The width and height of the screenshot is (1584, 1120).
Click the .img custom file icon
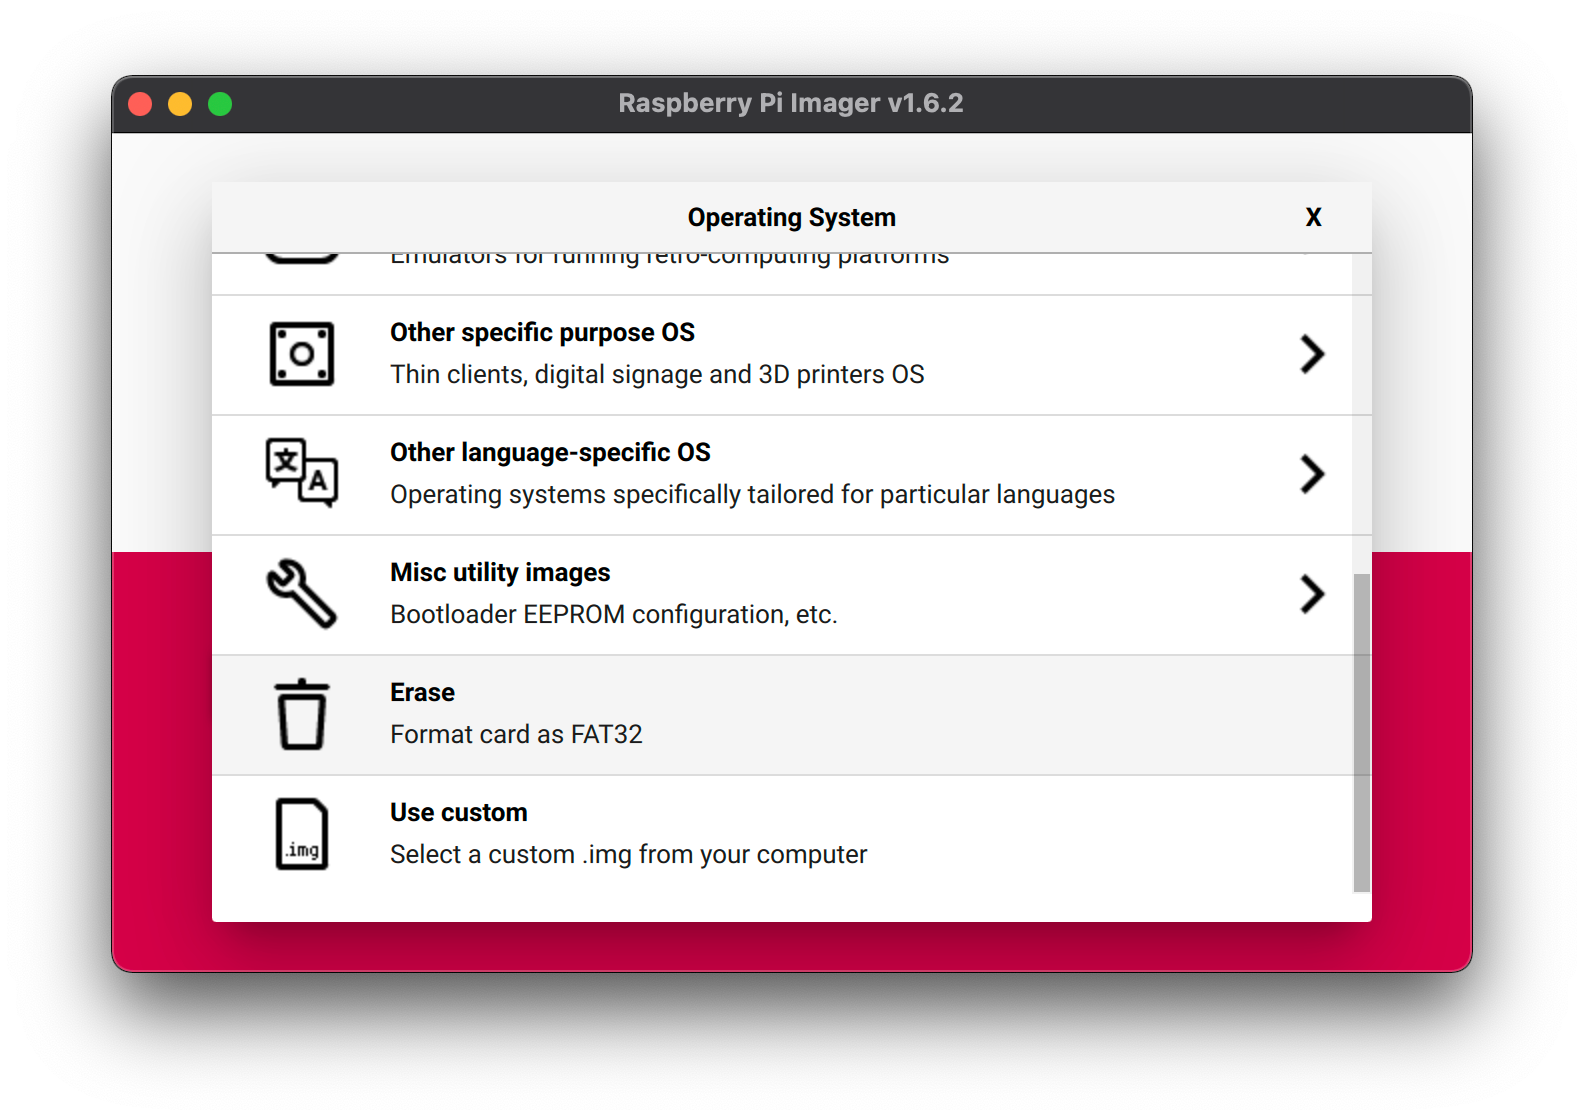302,834
